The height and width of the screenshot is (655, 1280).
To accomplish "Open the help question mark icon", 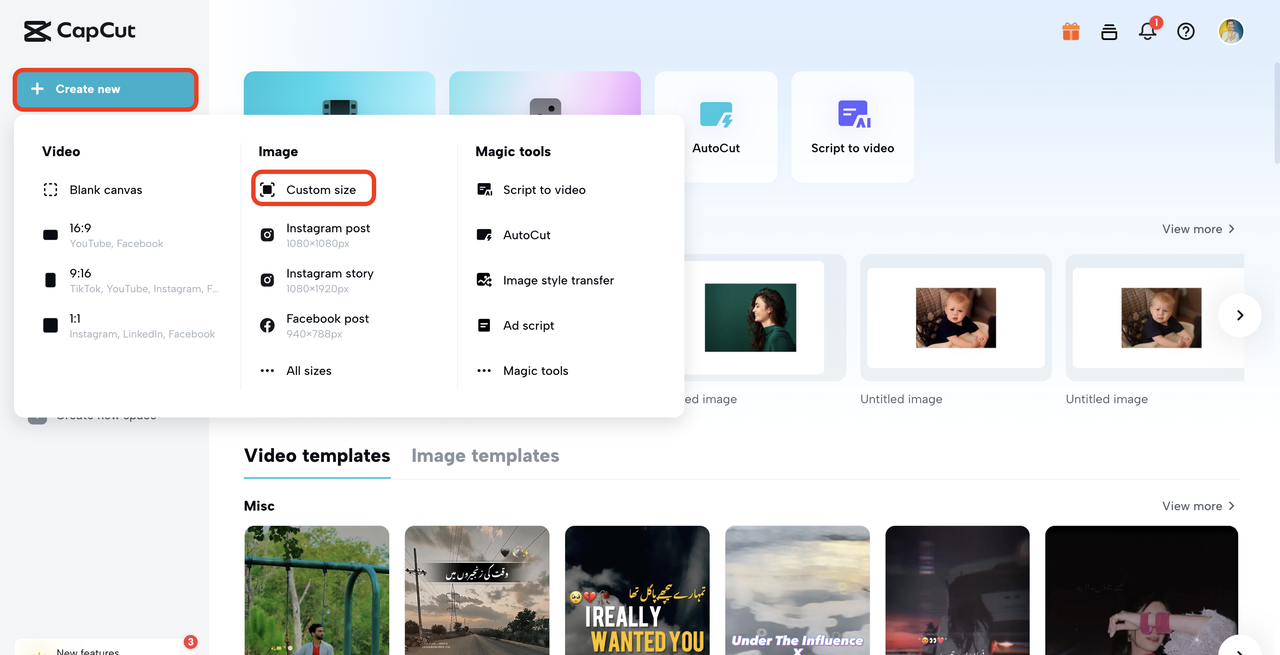I will (1186, 31).
